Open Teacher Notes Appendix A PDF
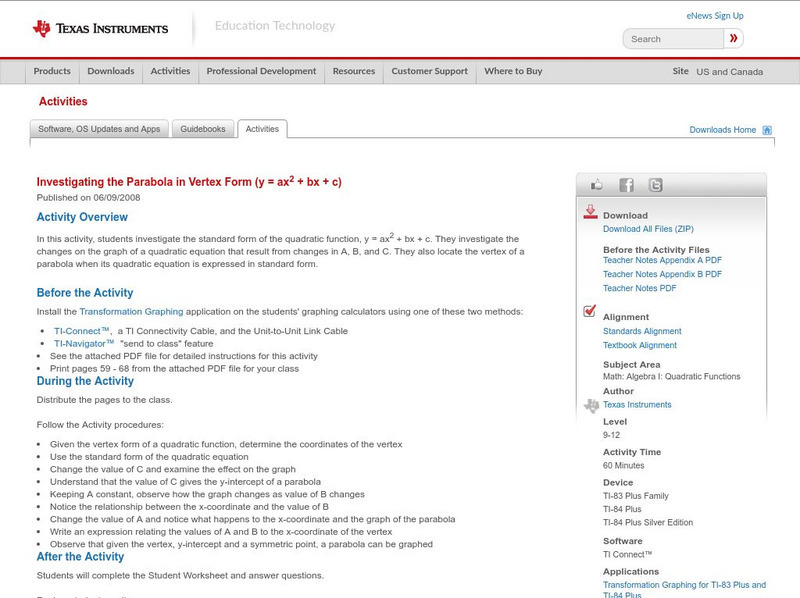The height and width of the screenshot is (598, 800). pos(662,260)
